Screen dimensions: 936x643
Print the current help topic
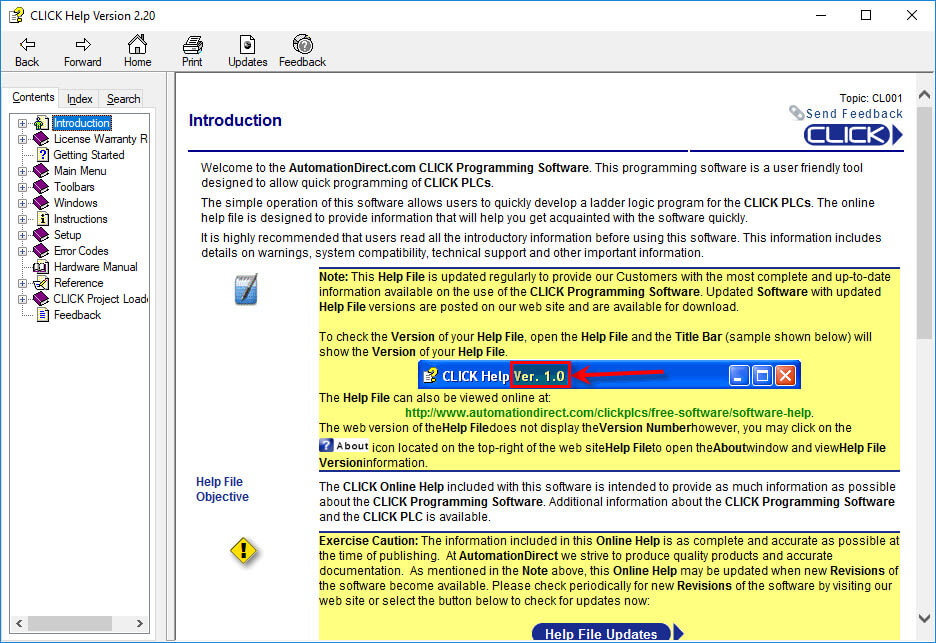(192, 51)
